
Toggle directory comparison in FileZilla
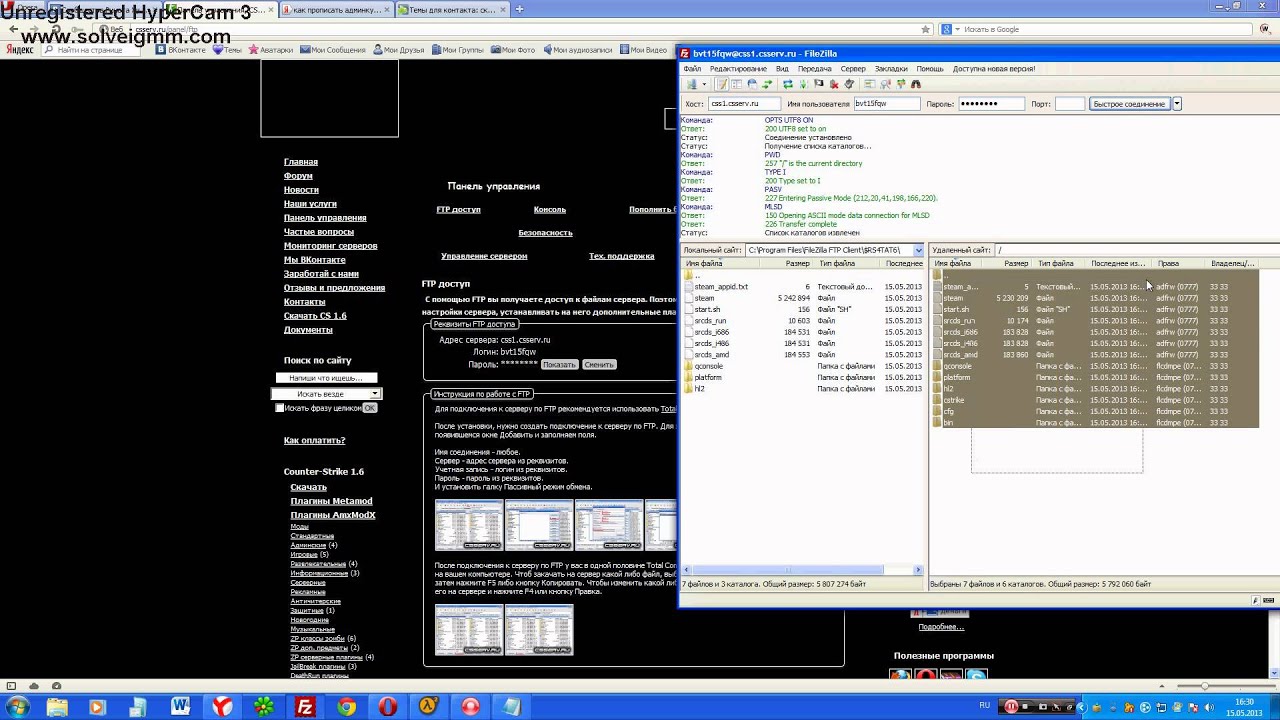886,84
